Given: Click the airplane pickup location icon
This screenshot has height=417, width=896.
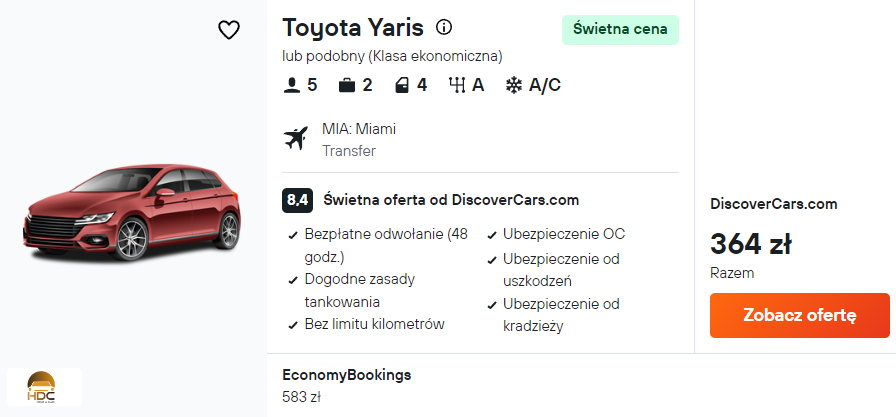Looking at the screenshot, I should coord(296,139).
